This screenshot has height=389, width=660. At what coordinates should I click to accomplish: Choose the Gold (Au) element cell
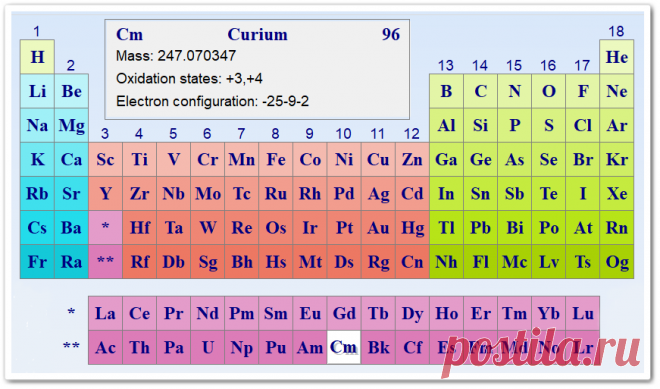[378, 228]
